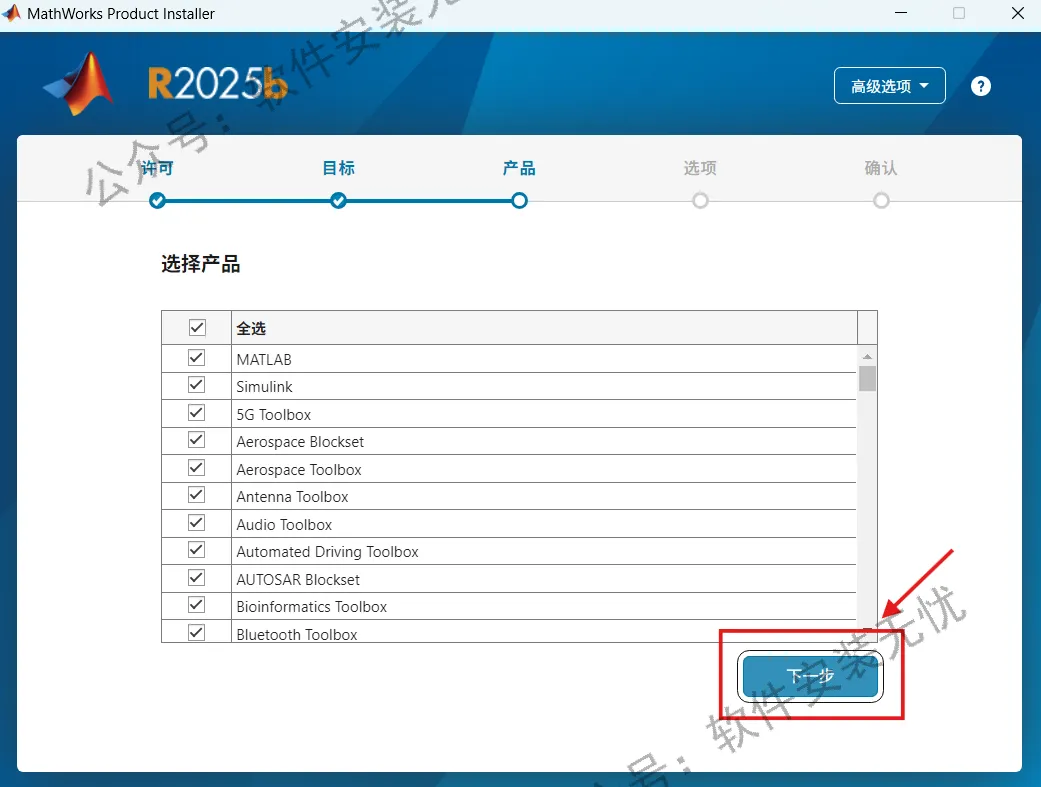
Task: Select the 选项 step tab
Action: coord(700,168)
